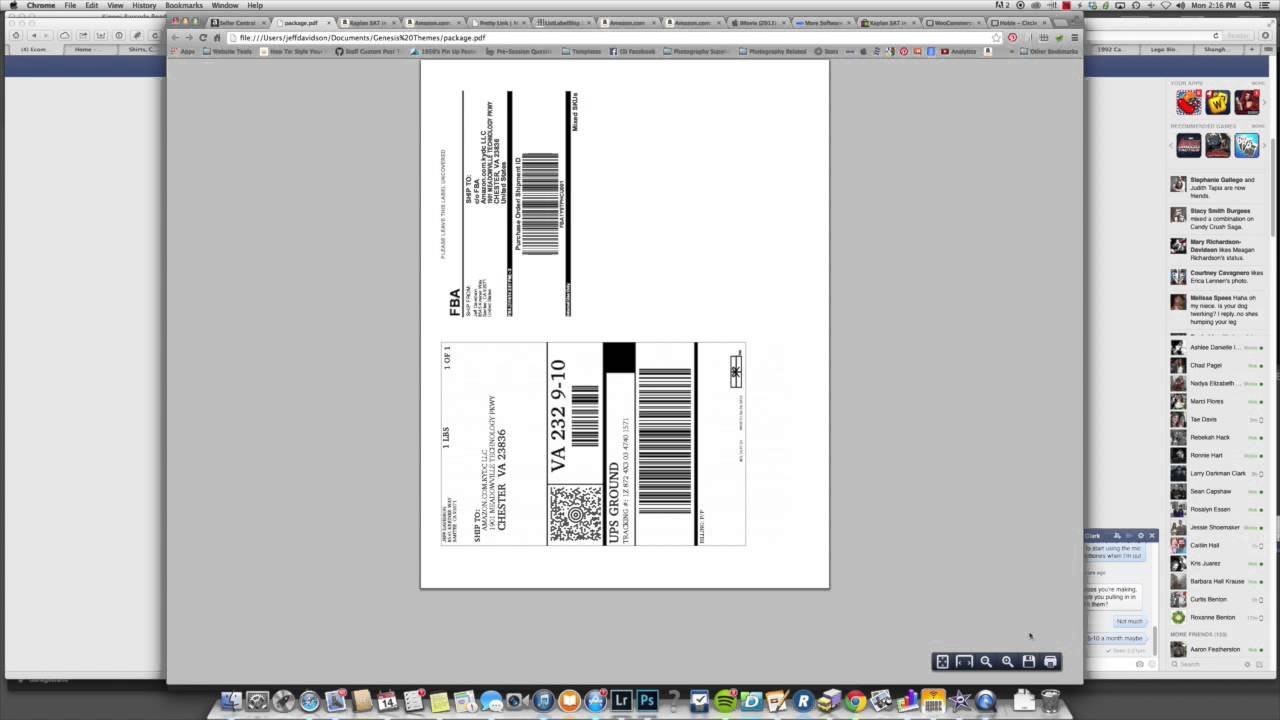This screenshot has width=1280, height=720.
Task: Switch to the Pretty Link tab
Action: pos(498,22)
